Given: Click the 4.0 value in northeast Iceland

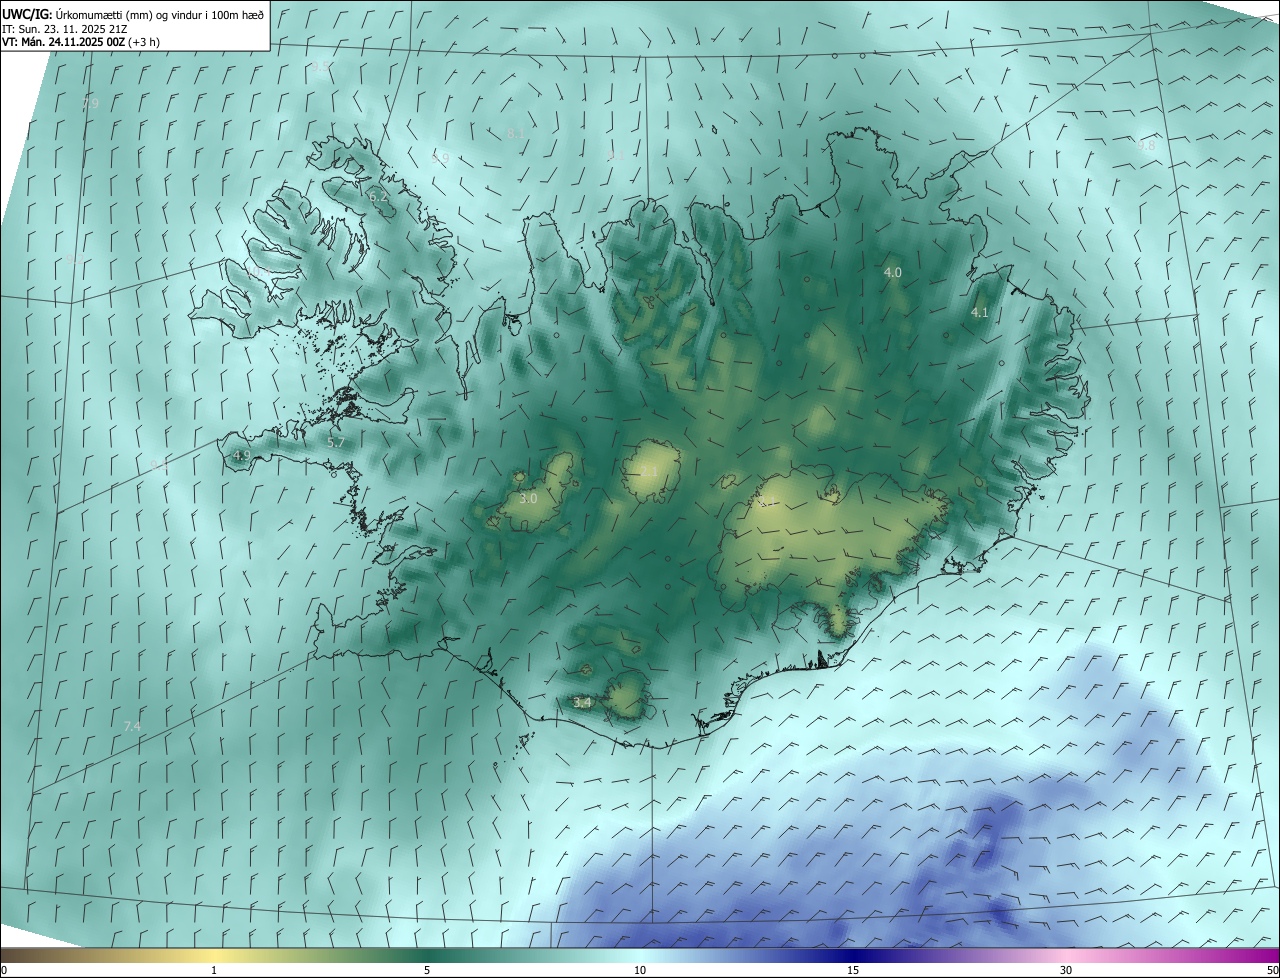Looking at the screenshot, I should [893, 272].
